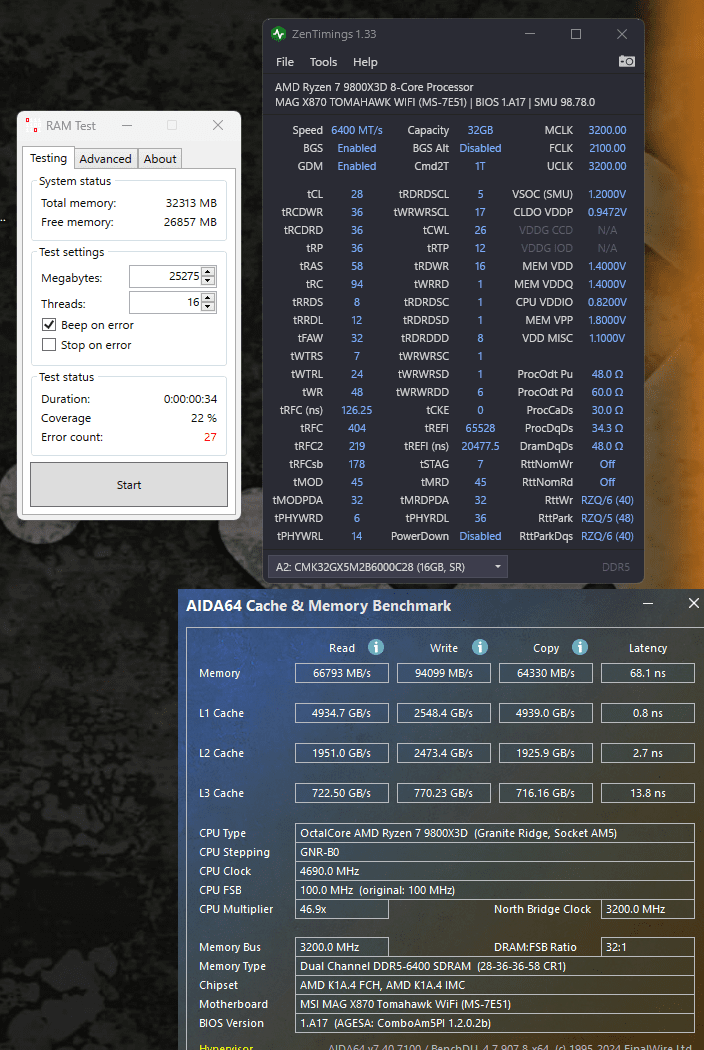The height and width of the screenshot is (1050, 704).
Task: Click the GDM Enabled value in ZenTimings
Action: 356,166
